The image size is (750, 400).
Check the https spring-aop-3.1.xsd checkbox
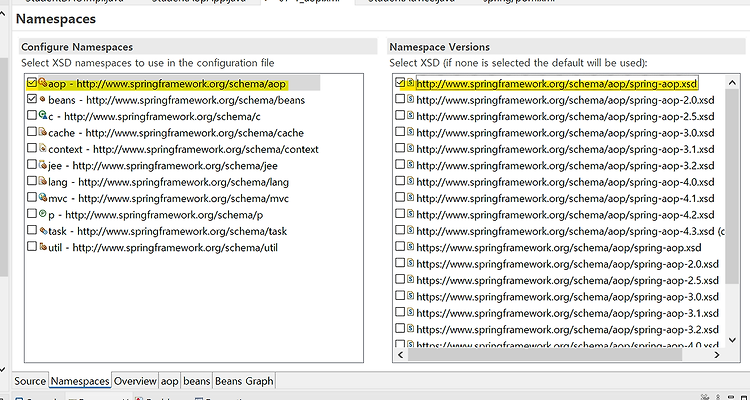[400, 312]
